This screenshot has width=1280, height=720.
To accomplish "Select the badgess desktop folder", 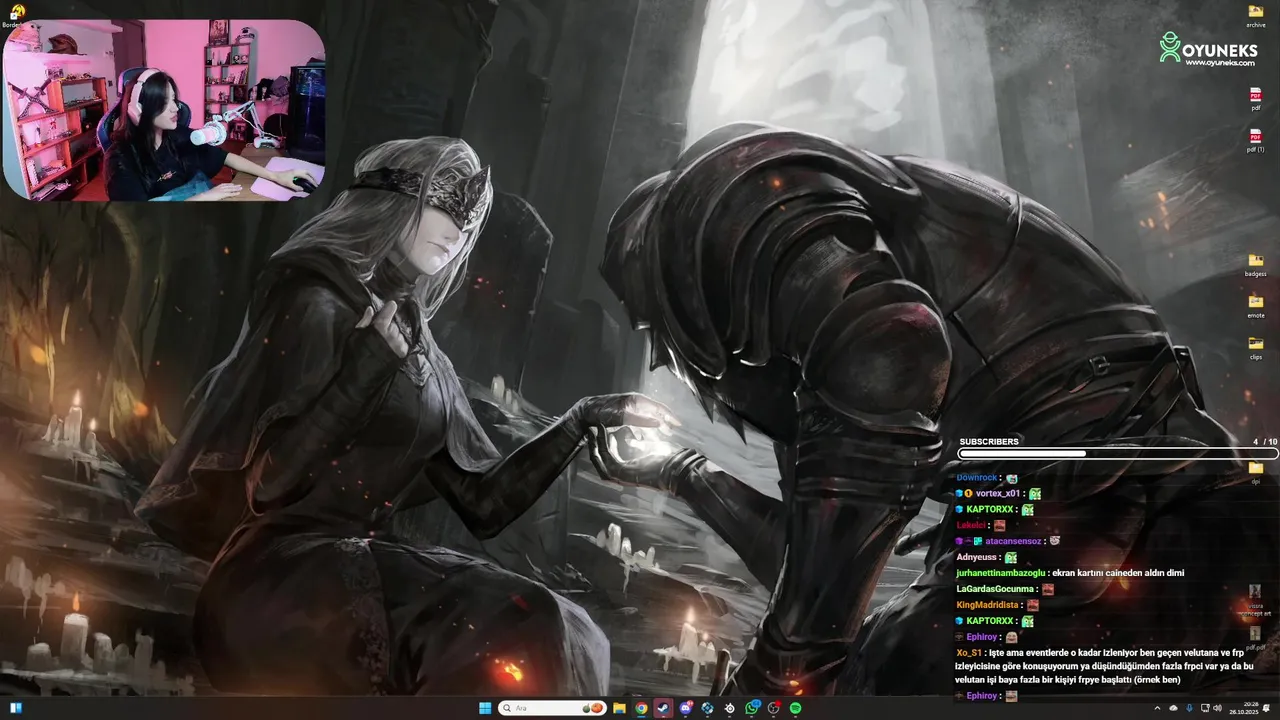I will pos(1256,265).
